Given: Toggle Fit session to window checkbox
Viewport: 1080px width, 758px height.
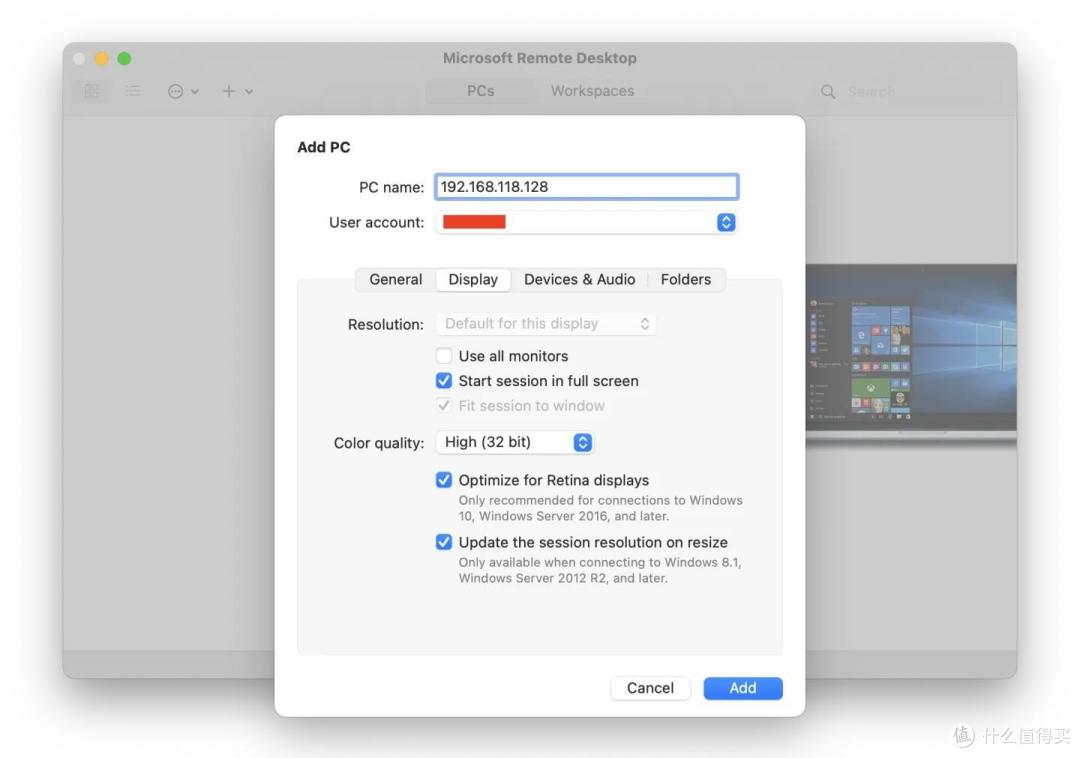Looking at the screenshot, I should click(444, 406).
